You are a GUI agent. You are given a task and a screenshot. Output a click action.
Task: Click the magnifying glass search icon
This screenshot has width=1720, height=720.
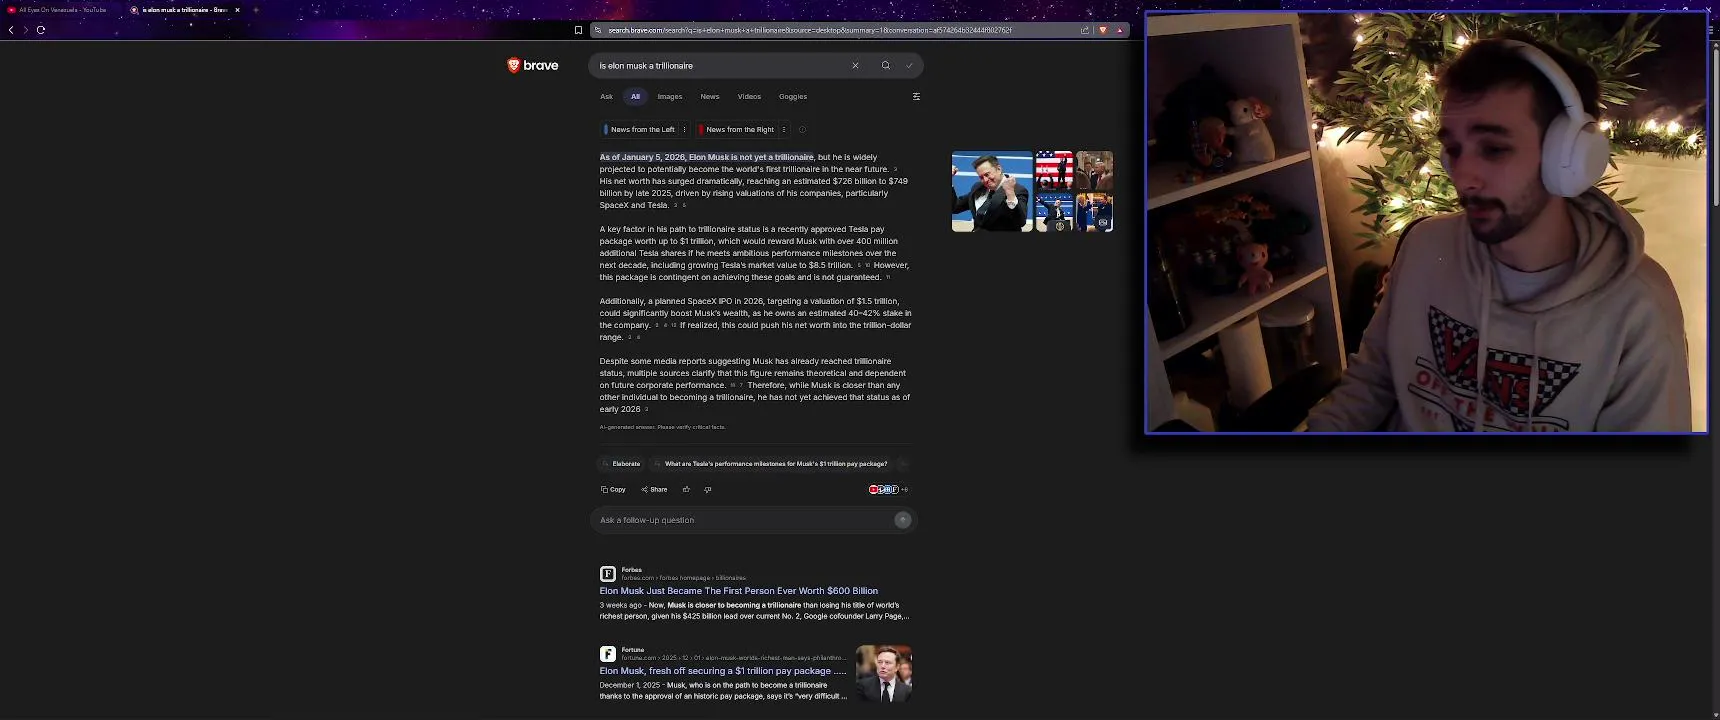(885, 66)
